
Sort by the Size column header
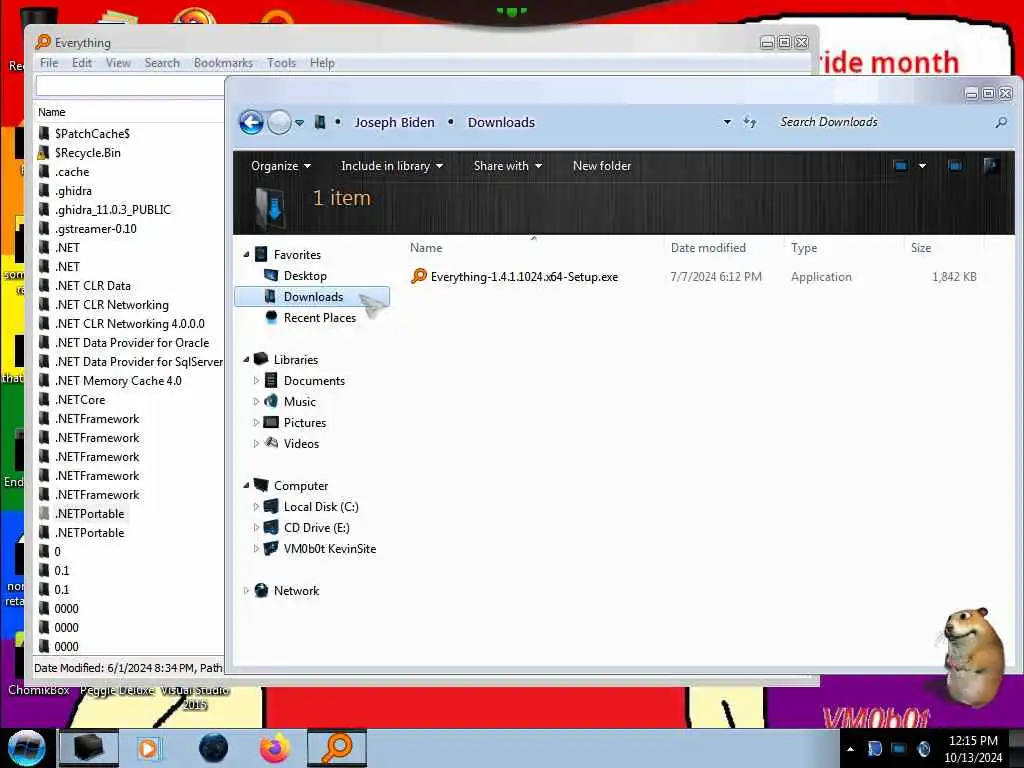921,248
